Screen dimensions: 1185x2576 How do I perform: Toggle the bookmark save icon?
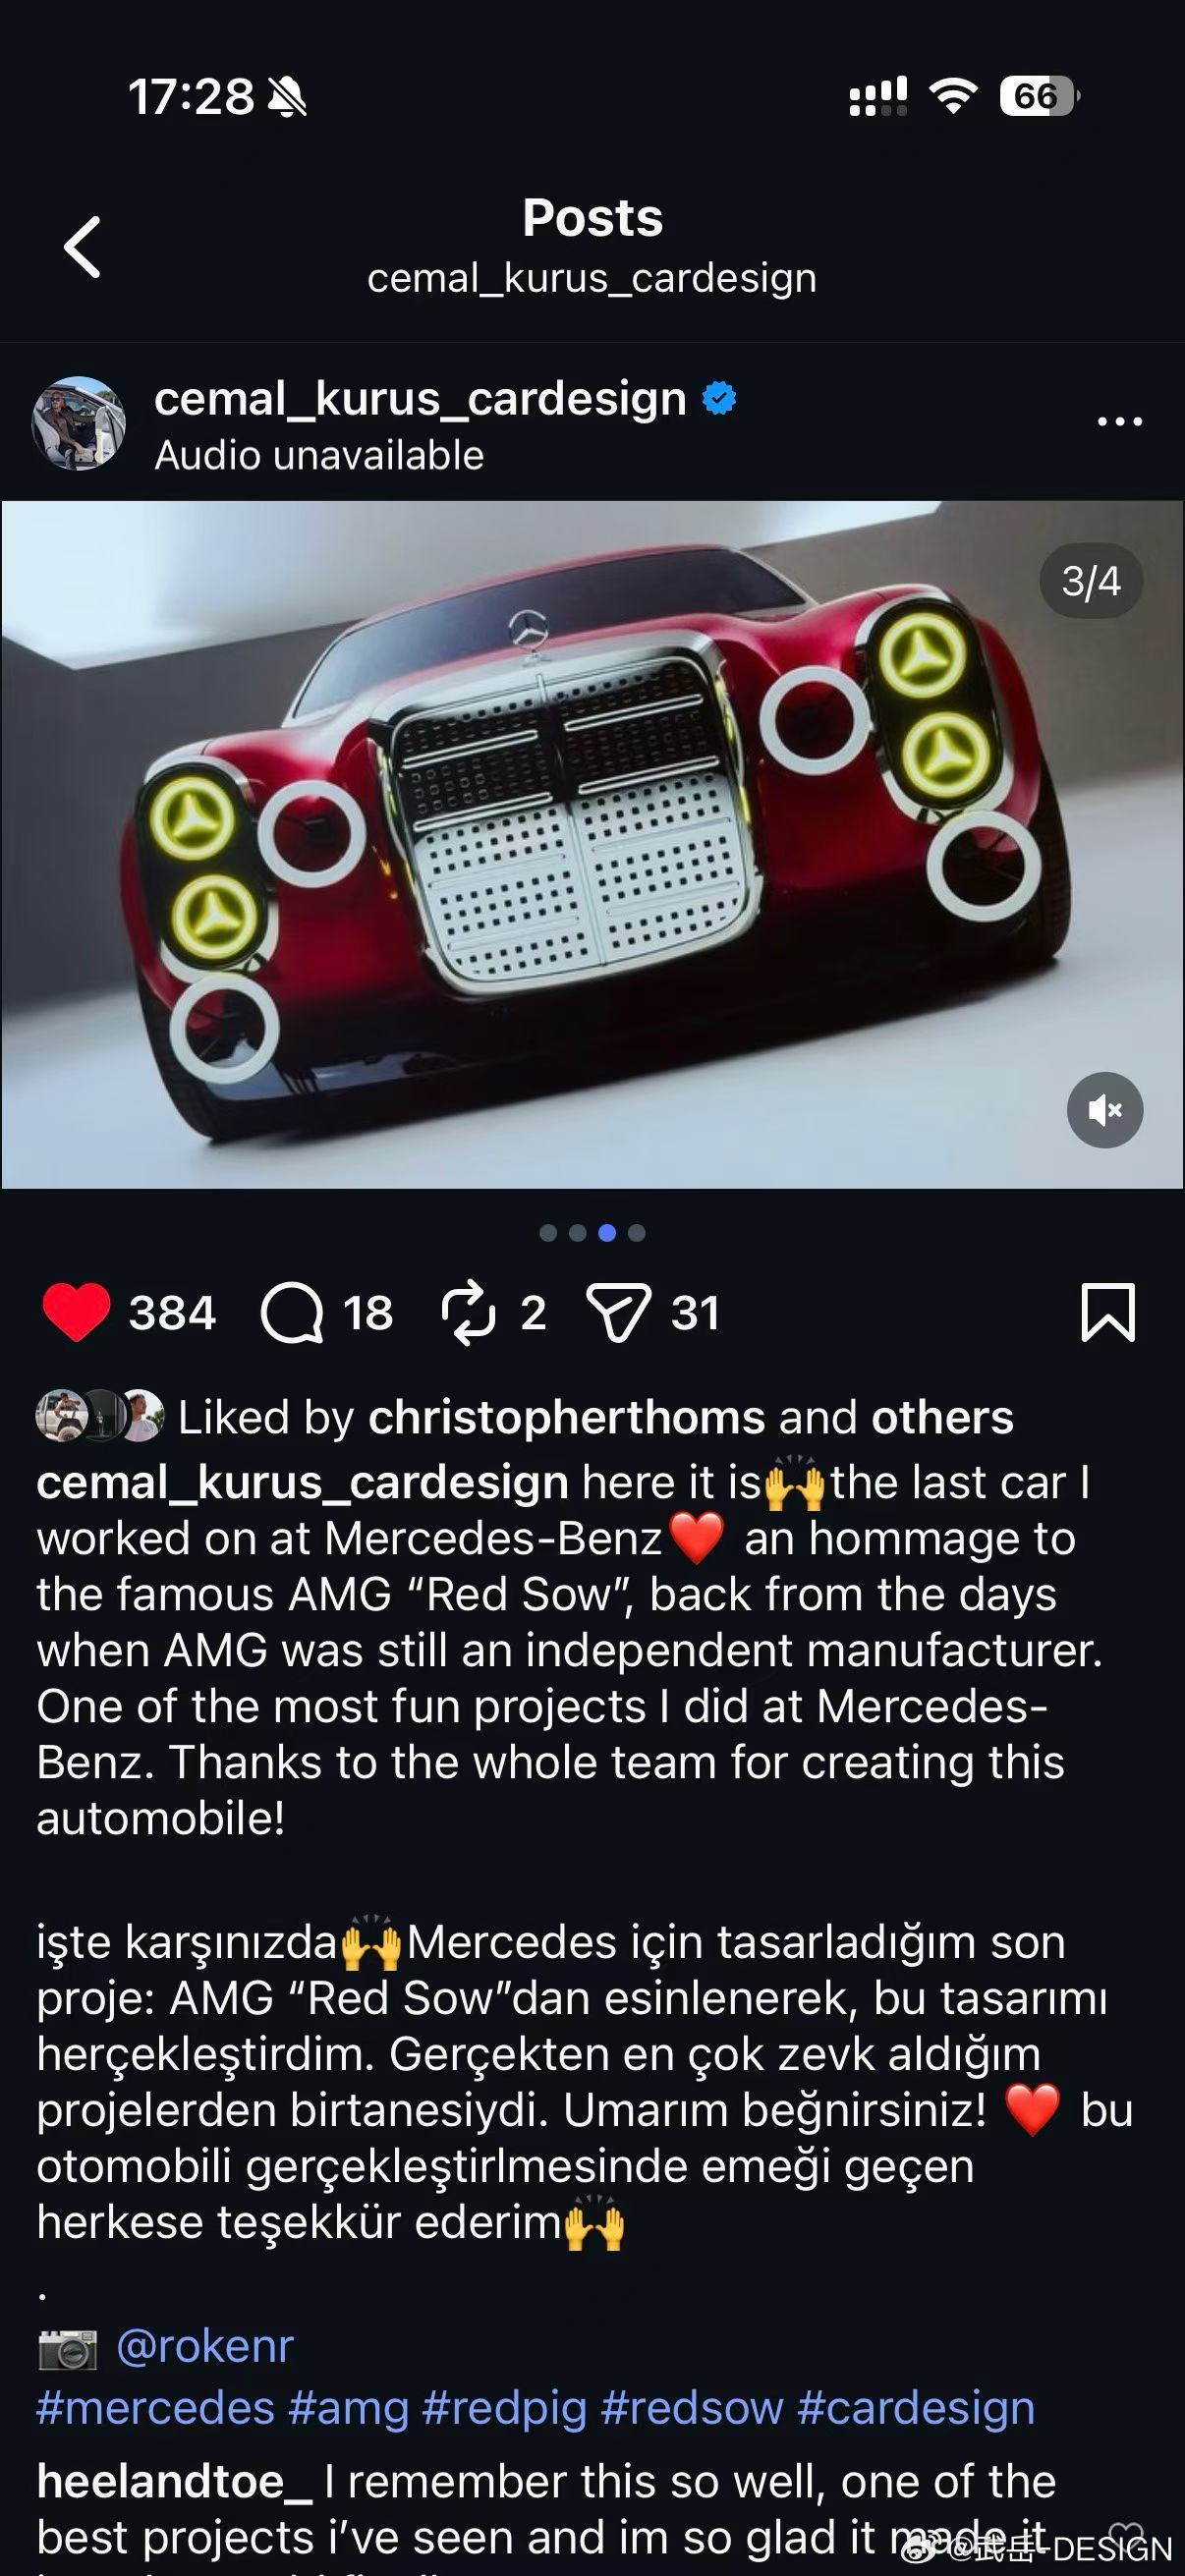(x=1108, y=1312)
